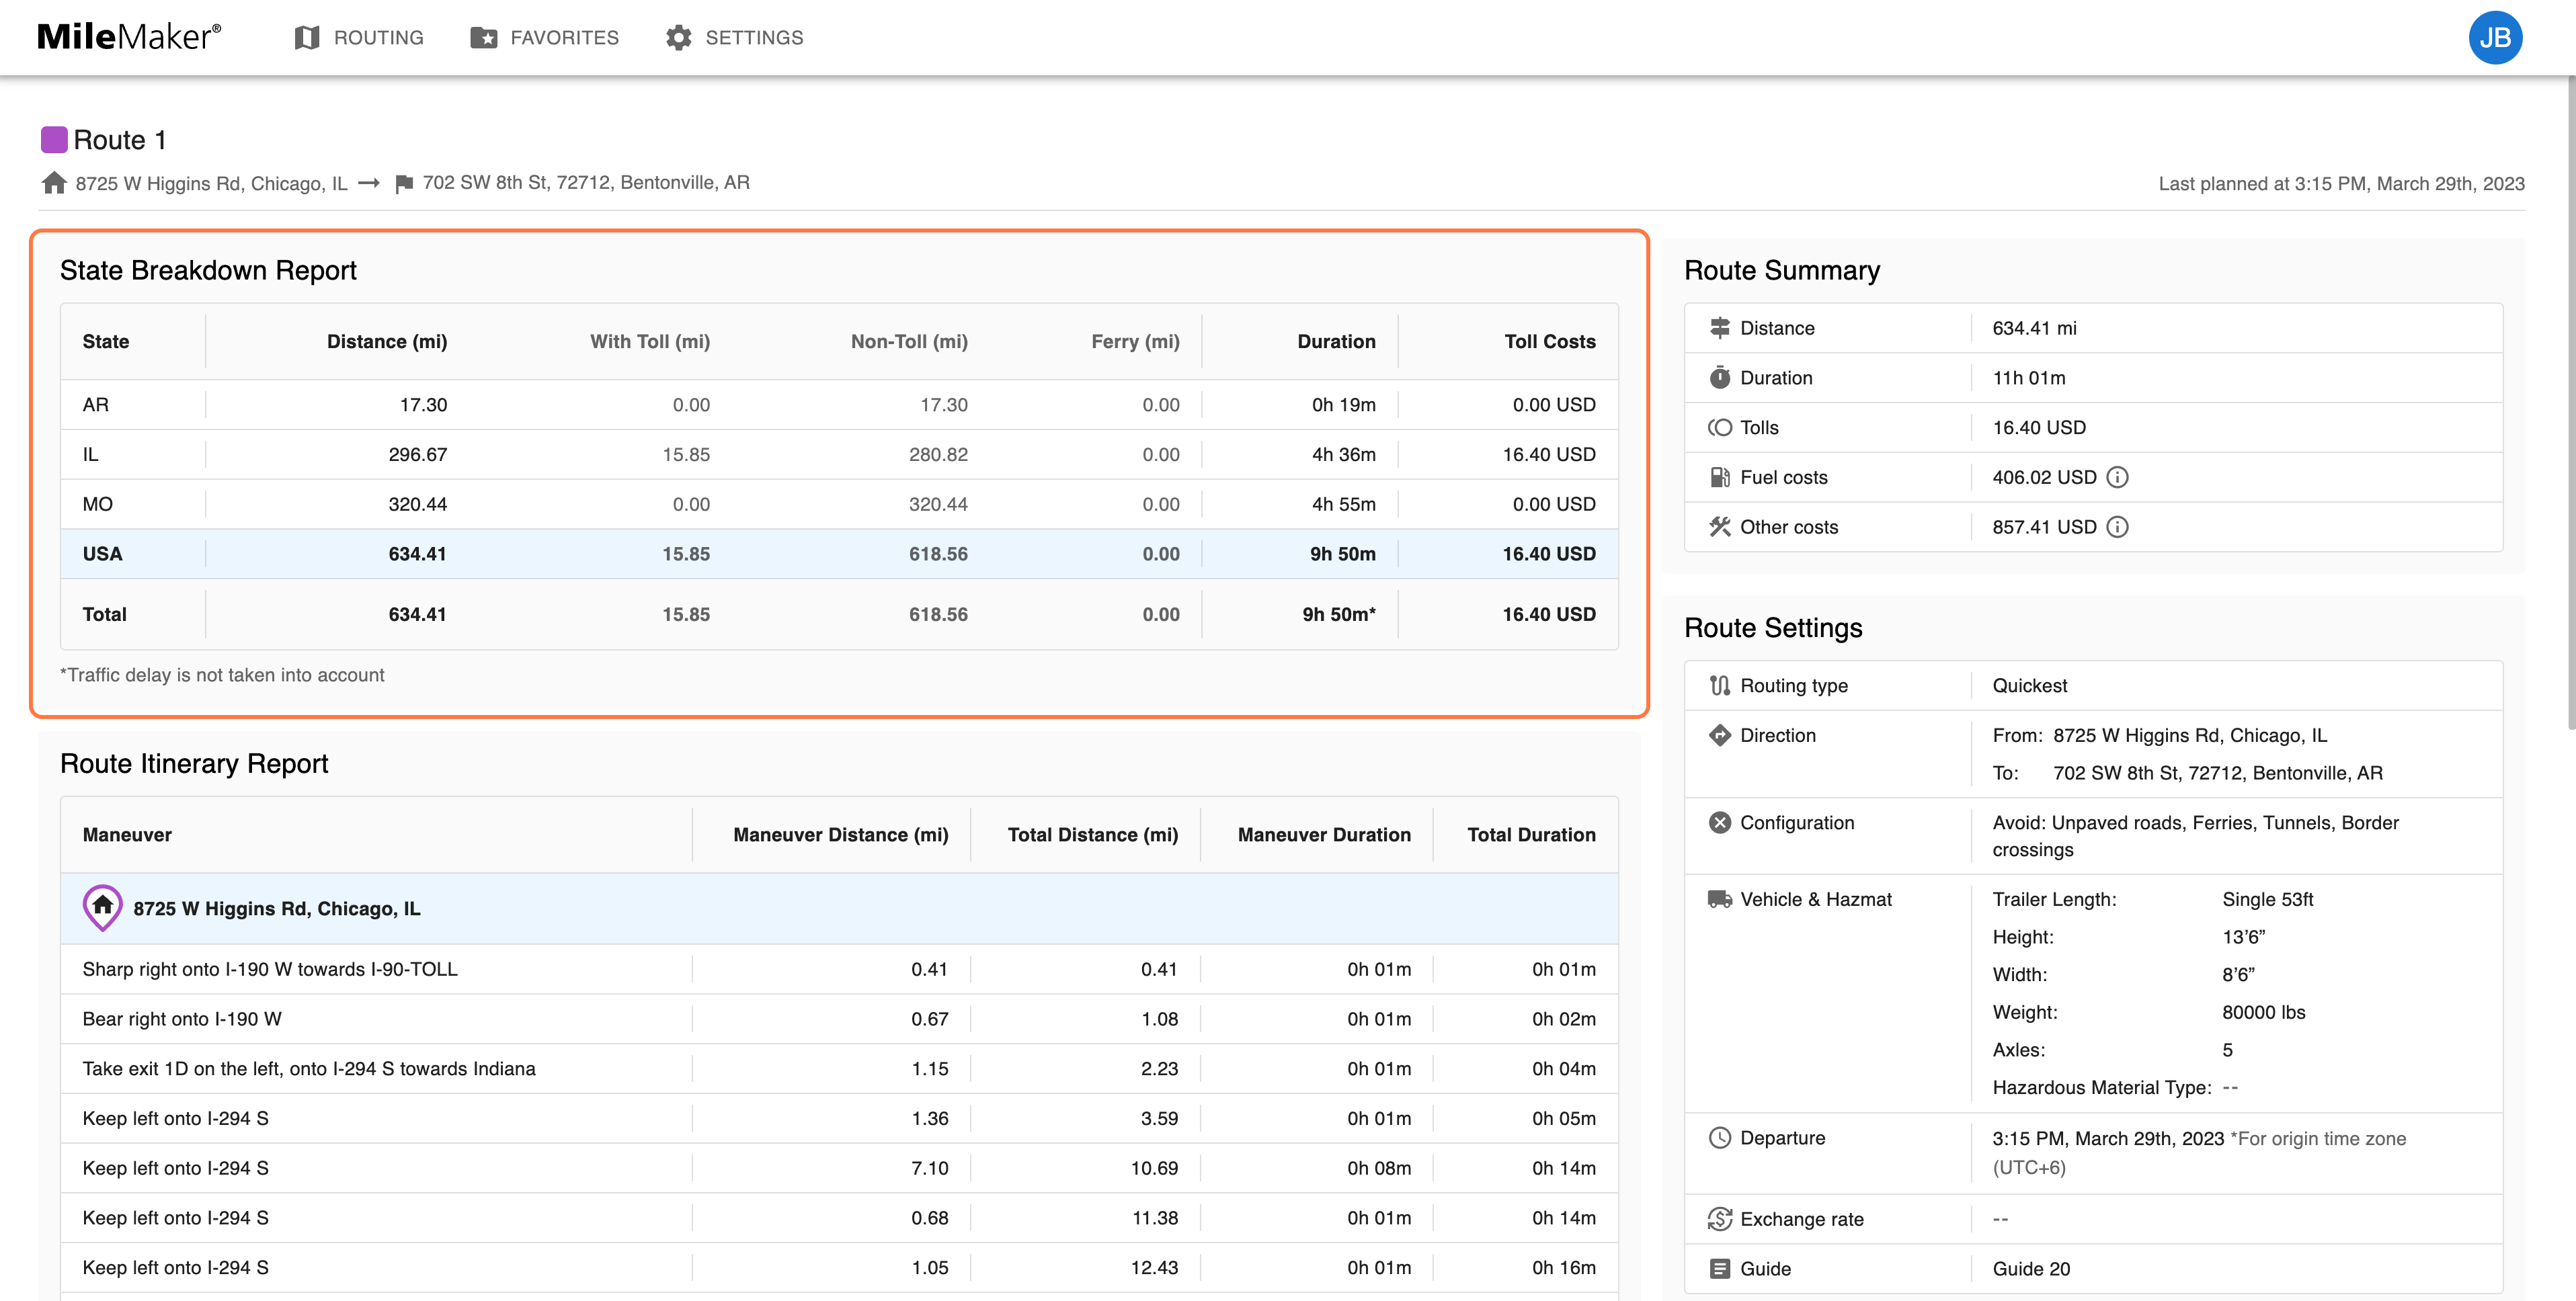Click the Guide 20 value
The image size is (2576, 1301).
click(x=2031, y=1269)
